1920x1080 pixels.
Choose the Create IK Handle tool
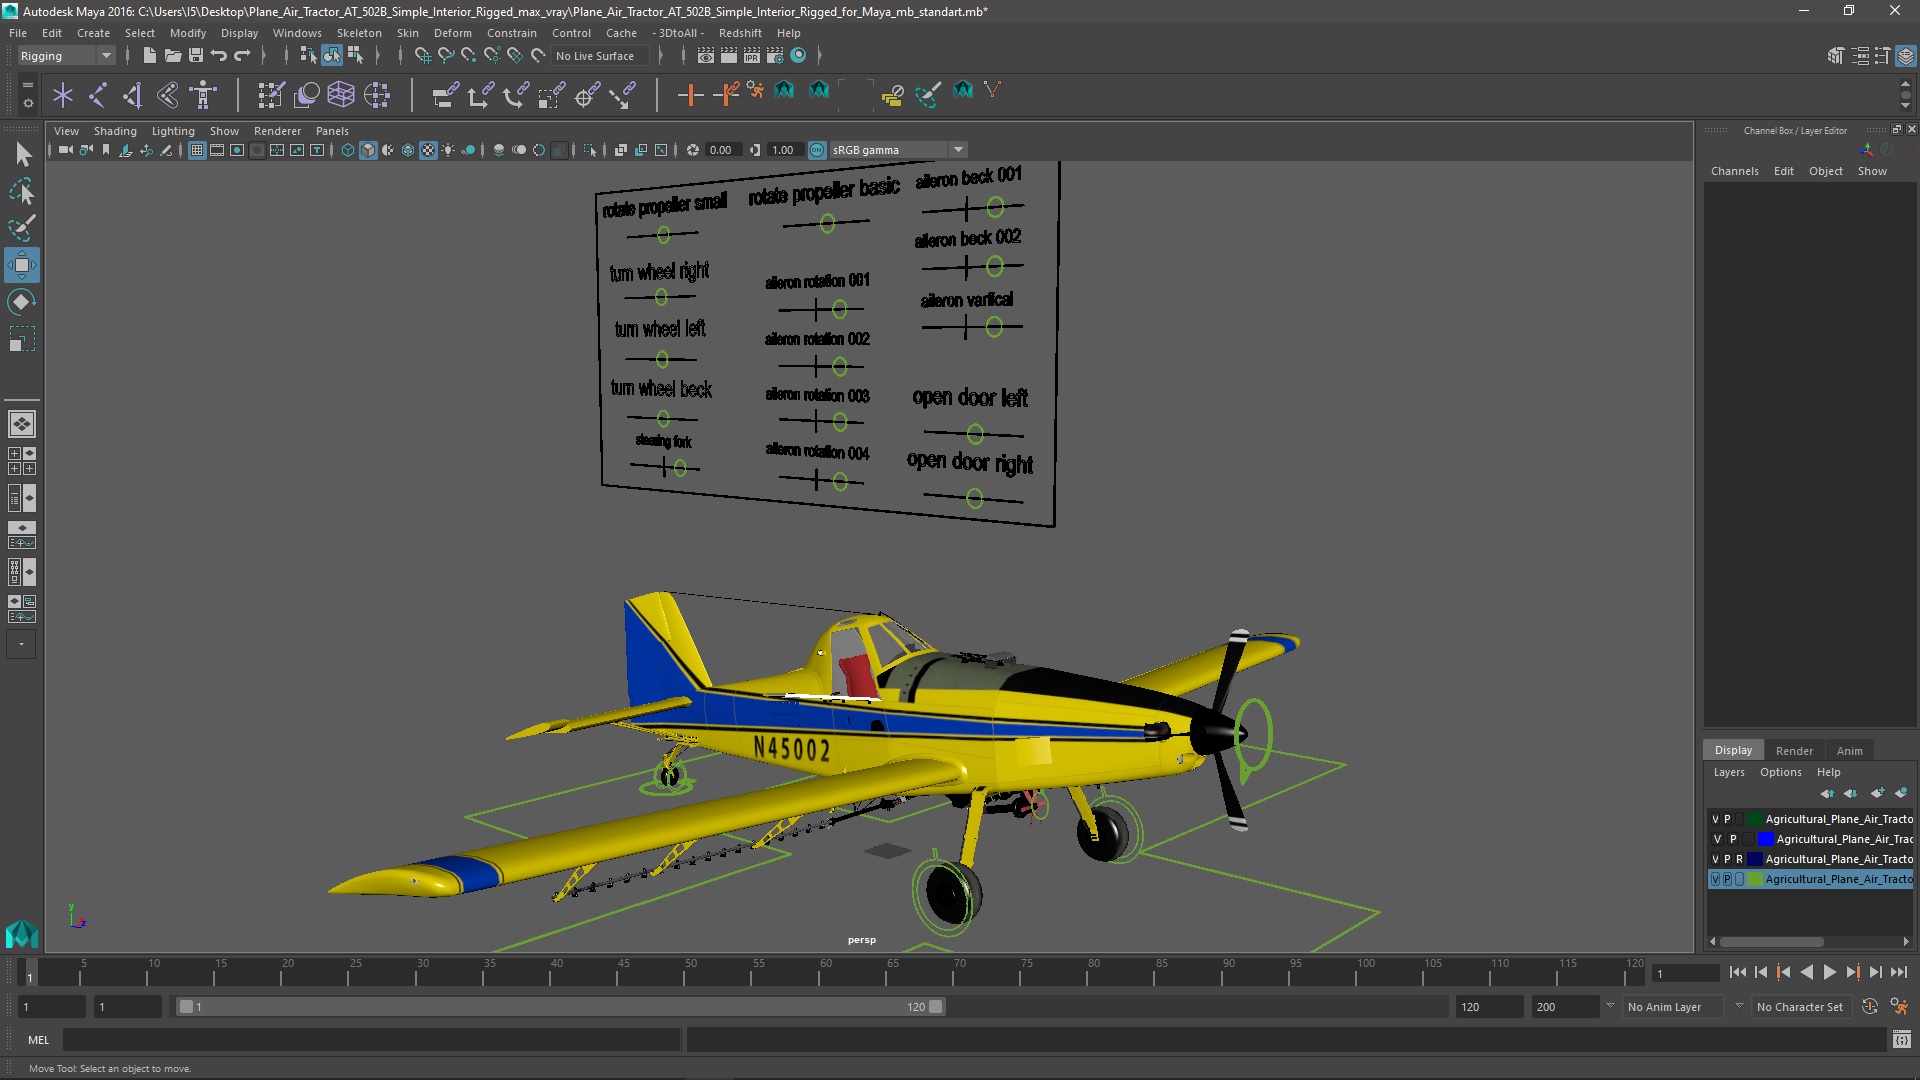pyautogui.click(x=133, y=95)
